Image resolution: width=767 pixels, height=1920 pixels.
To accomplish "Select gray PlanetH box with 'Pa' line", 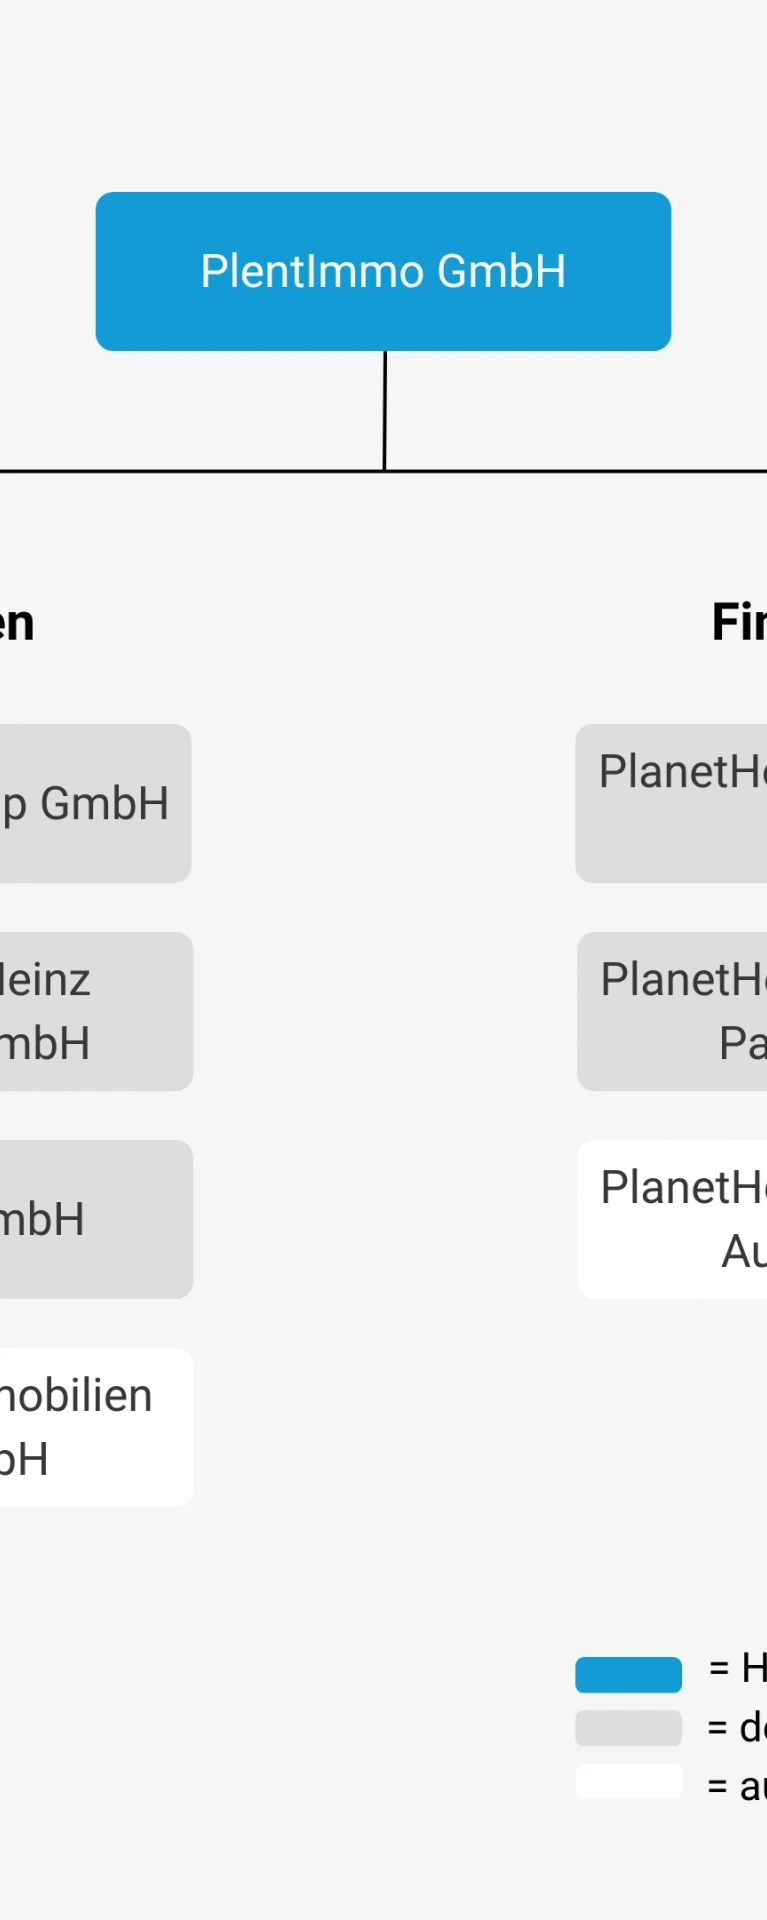I will point(672,1011).
